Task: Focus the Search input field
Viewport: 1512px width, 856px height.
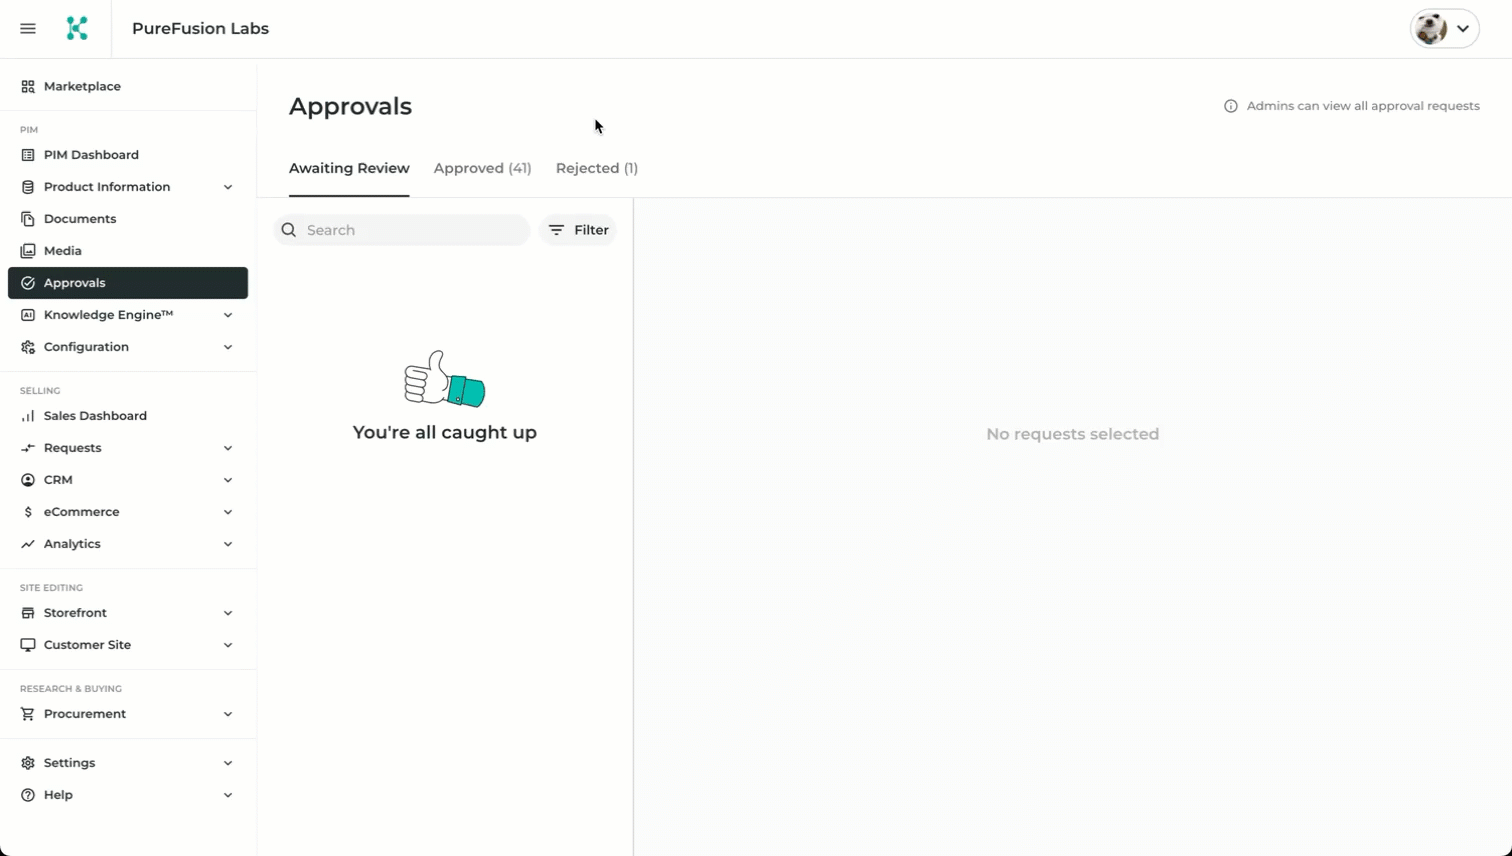Action: (x=402, y=230)
